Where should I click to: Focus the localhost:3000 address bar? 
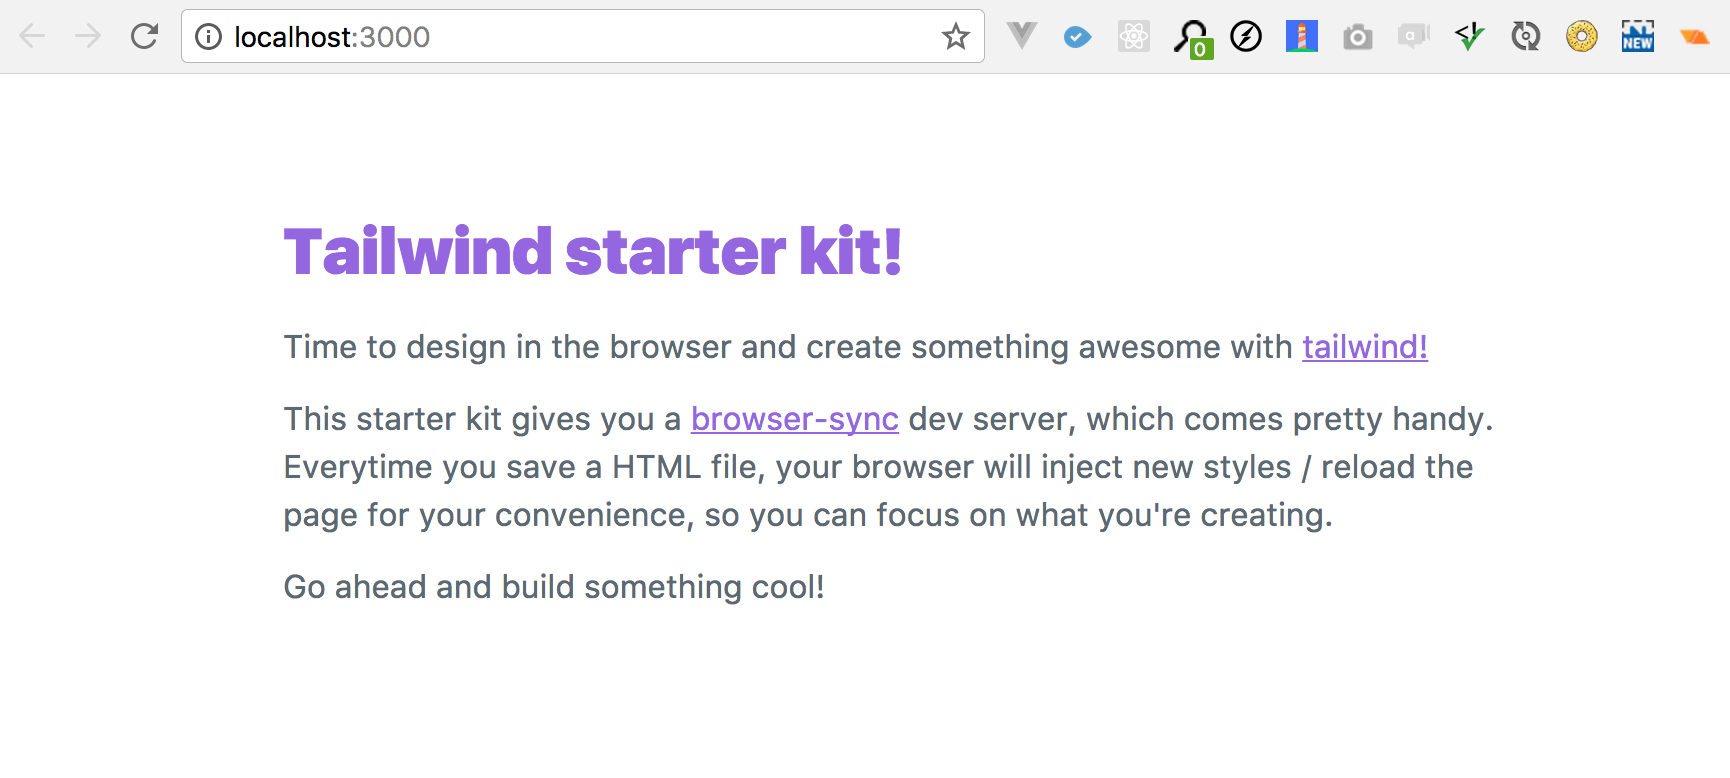582,37
